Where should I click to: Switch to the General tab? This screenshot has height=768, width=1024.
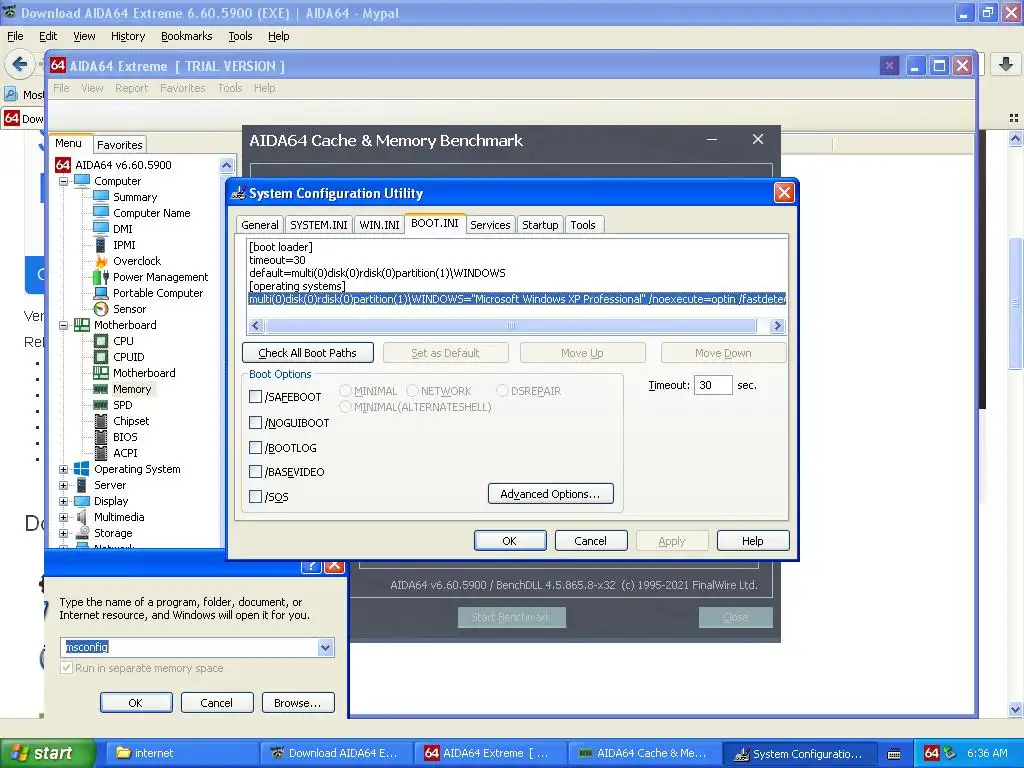259,225
